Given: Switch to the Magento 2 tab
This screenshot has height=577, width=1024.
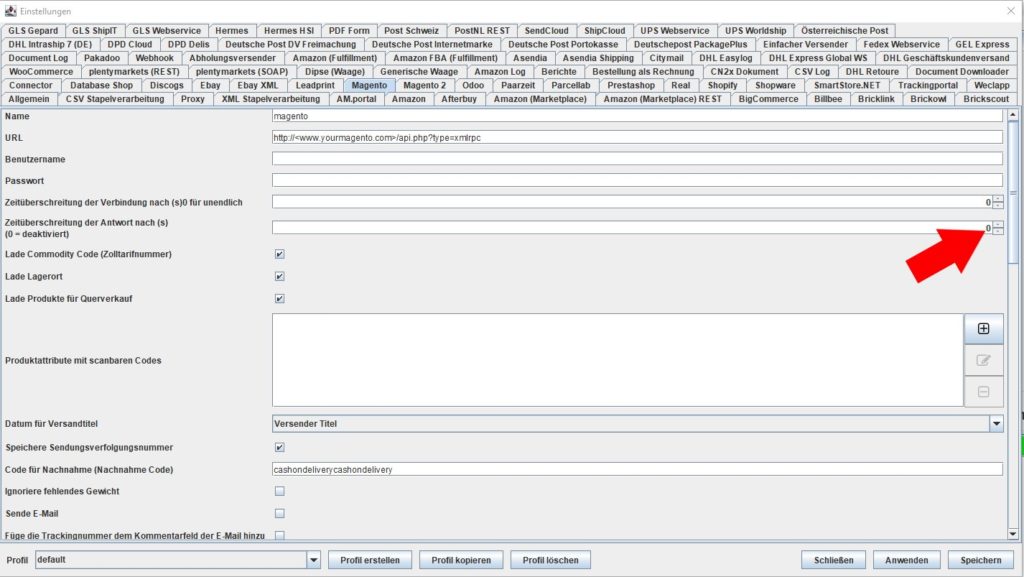Looking at the screenshot, I should click(424, 86).
